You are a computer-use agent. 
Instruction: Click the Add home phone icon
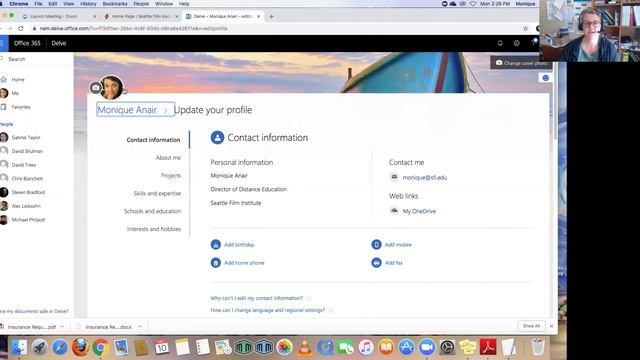pyautogui.click(x=216, y=263)
